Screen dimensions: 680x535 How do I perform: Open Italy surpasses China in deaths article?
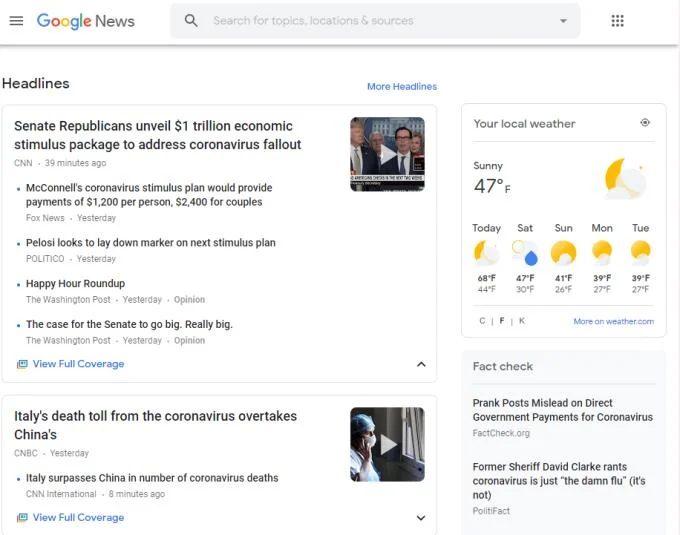(x=152, y=478)
